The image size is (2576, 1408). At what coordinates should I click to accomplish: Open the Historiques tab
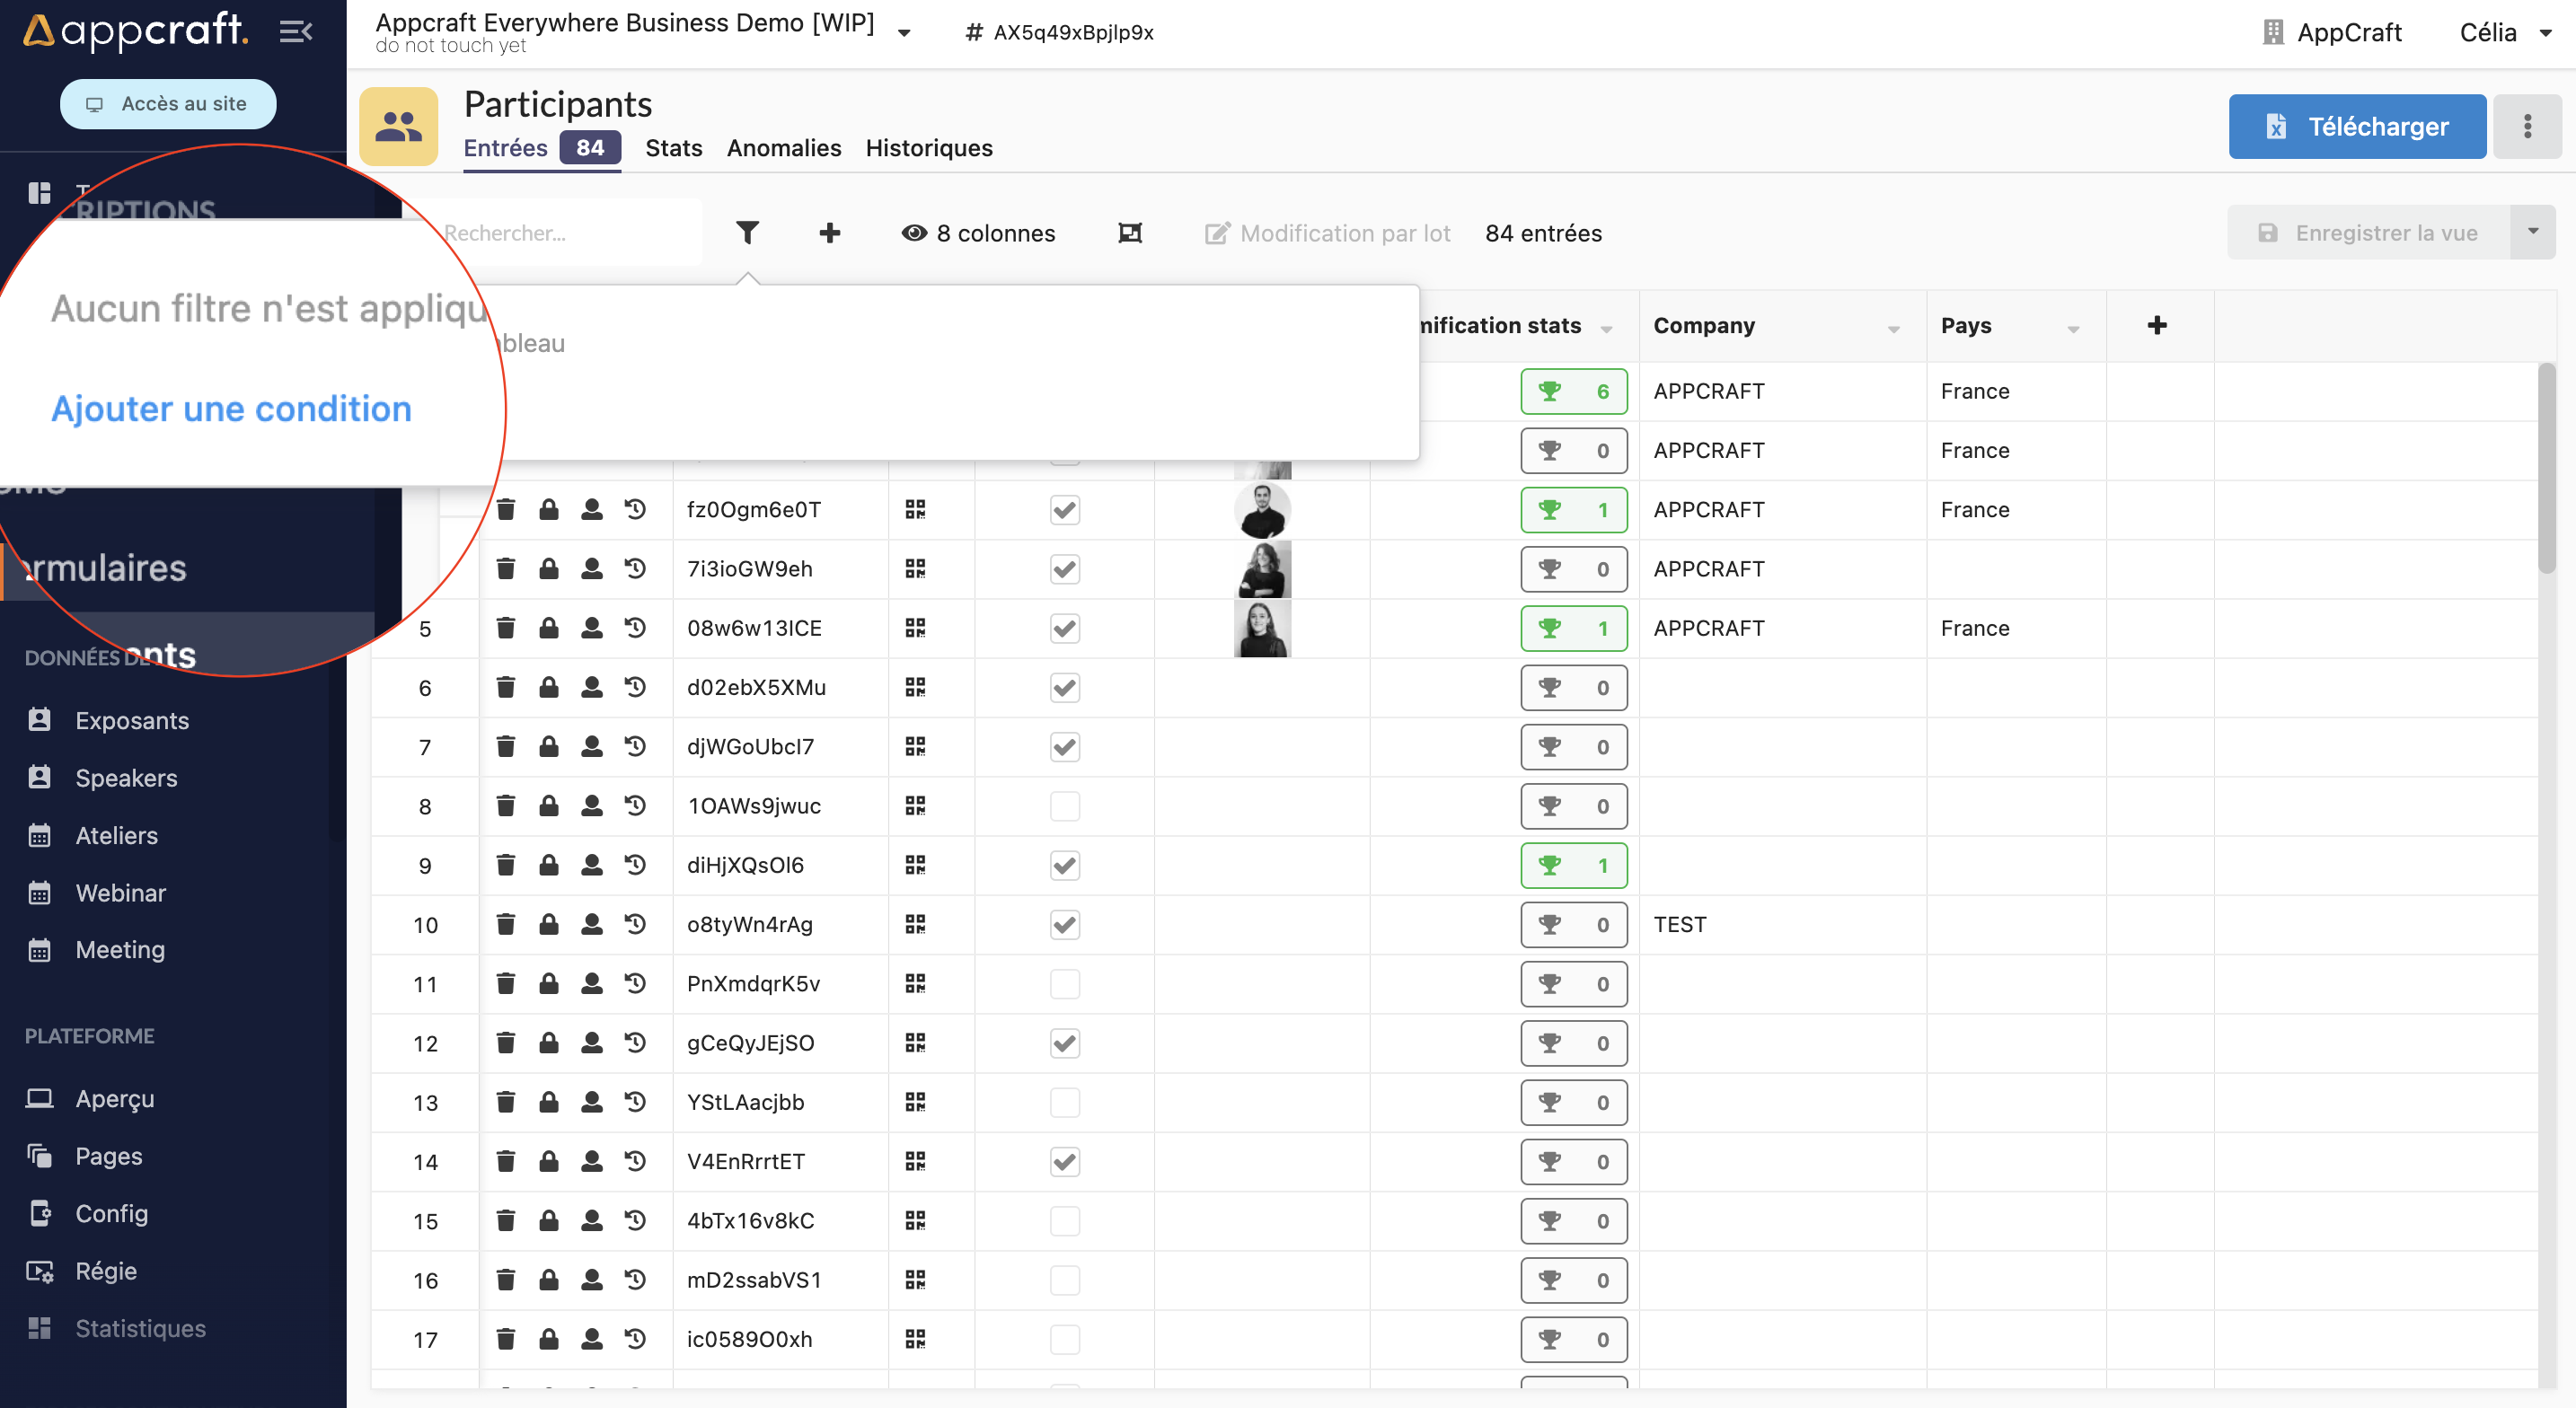[928, 148]
